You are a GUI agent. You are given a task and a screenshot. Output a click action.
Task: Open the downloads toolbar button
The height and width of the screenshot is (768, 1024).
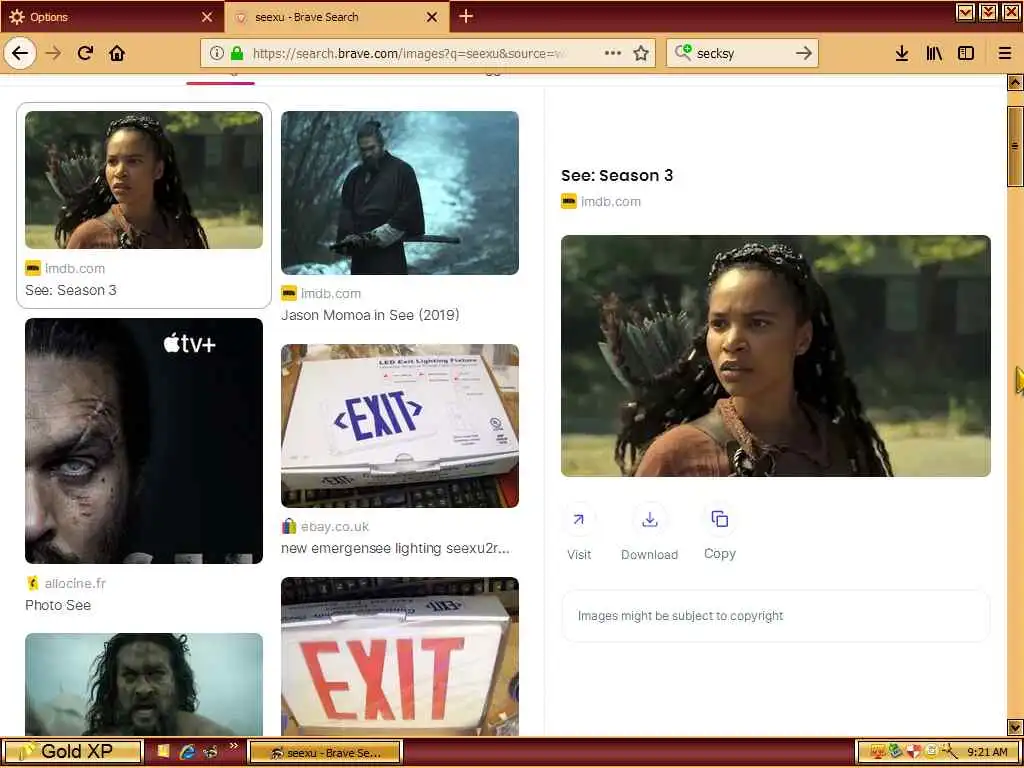click(x=902, y=53)
